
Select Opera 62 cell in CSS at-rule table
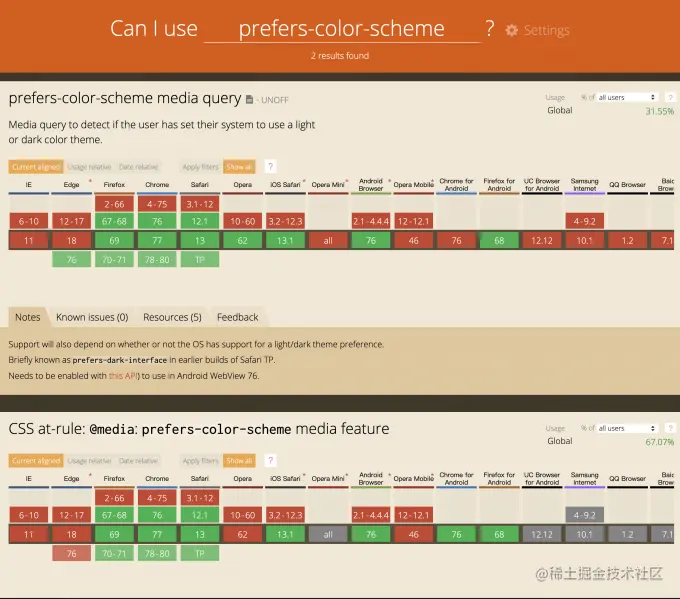(242, 534)
